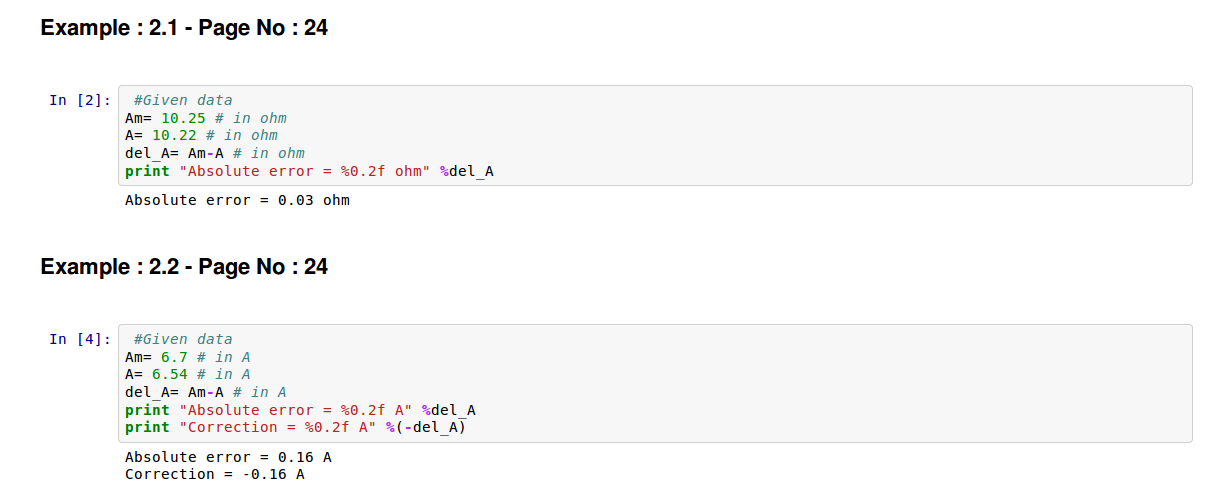Viewport: 1227px width, 500px height.
Task: Click the "del_A= Am-A # in A" line
Action: [x=205, y=392]
